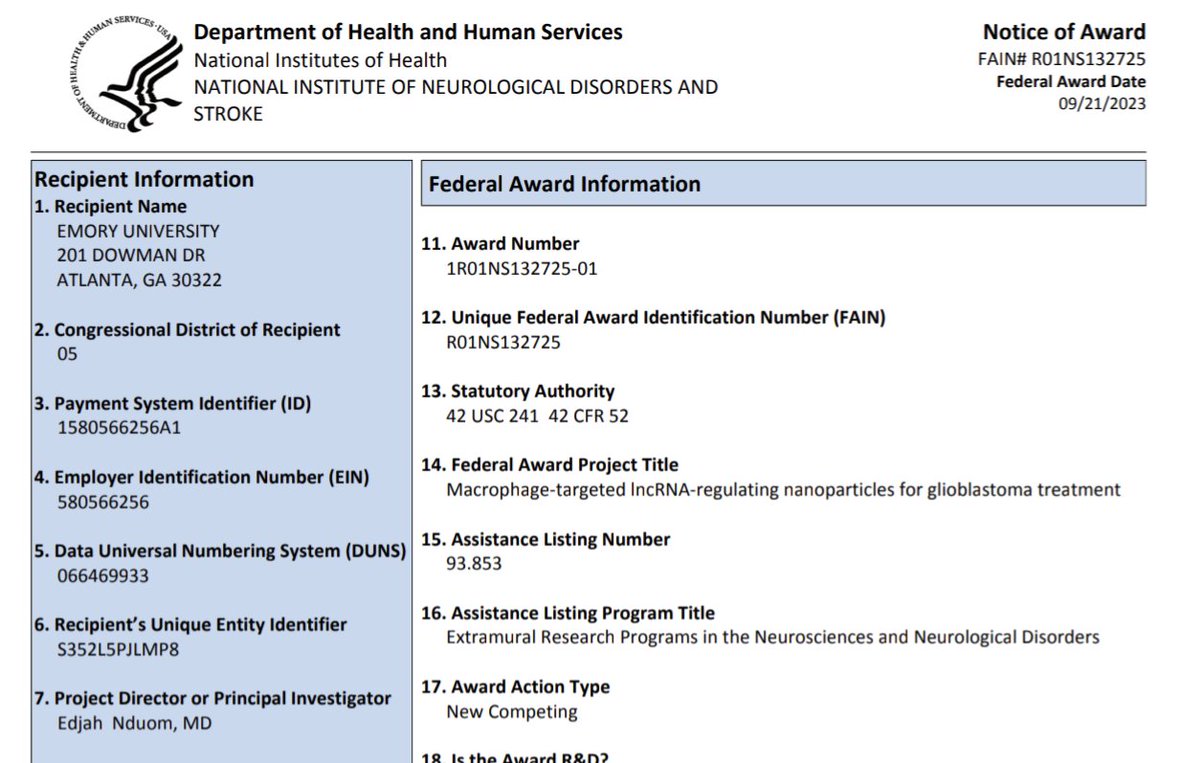Click the '13. Statutory Authority' label
This screenshot has width=1200, height=763.
coord(518,392)
